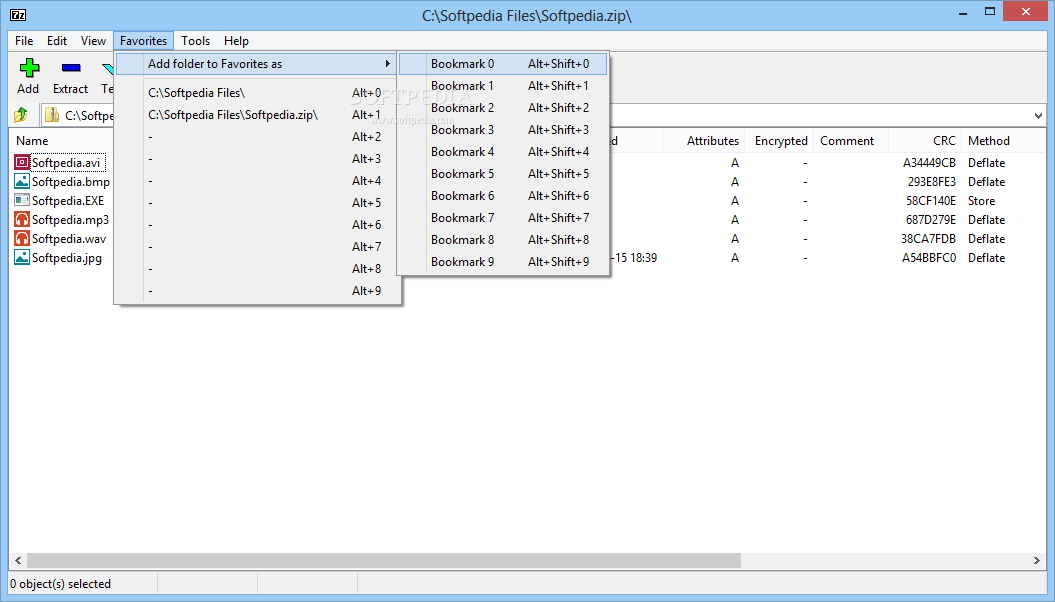Click the Softpedia.mp3 audio file icon
The width and height of the screenshot is (1055, 602).
(x=22, y=219)
